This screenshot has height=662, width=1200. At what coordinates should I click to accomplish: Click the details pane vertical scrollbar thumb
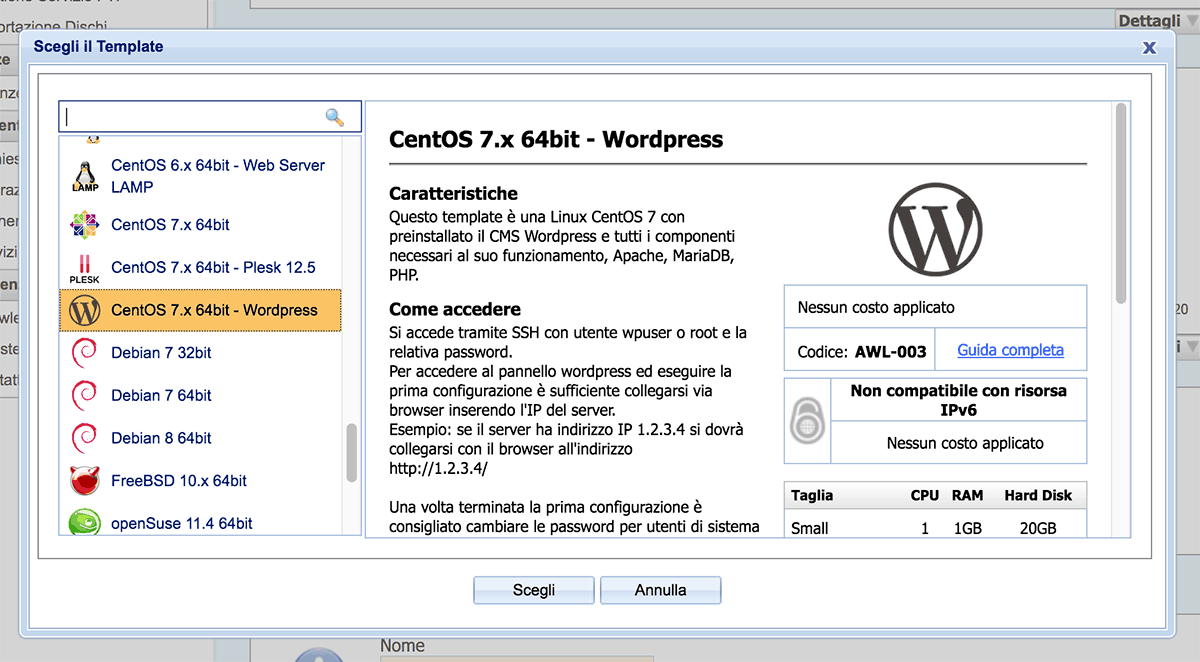click(x=1121, y=203)
